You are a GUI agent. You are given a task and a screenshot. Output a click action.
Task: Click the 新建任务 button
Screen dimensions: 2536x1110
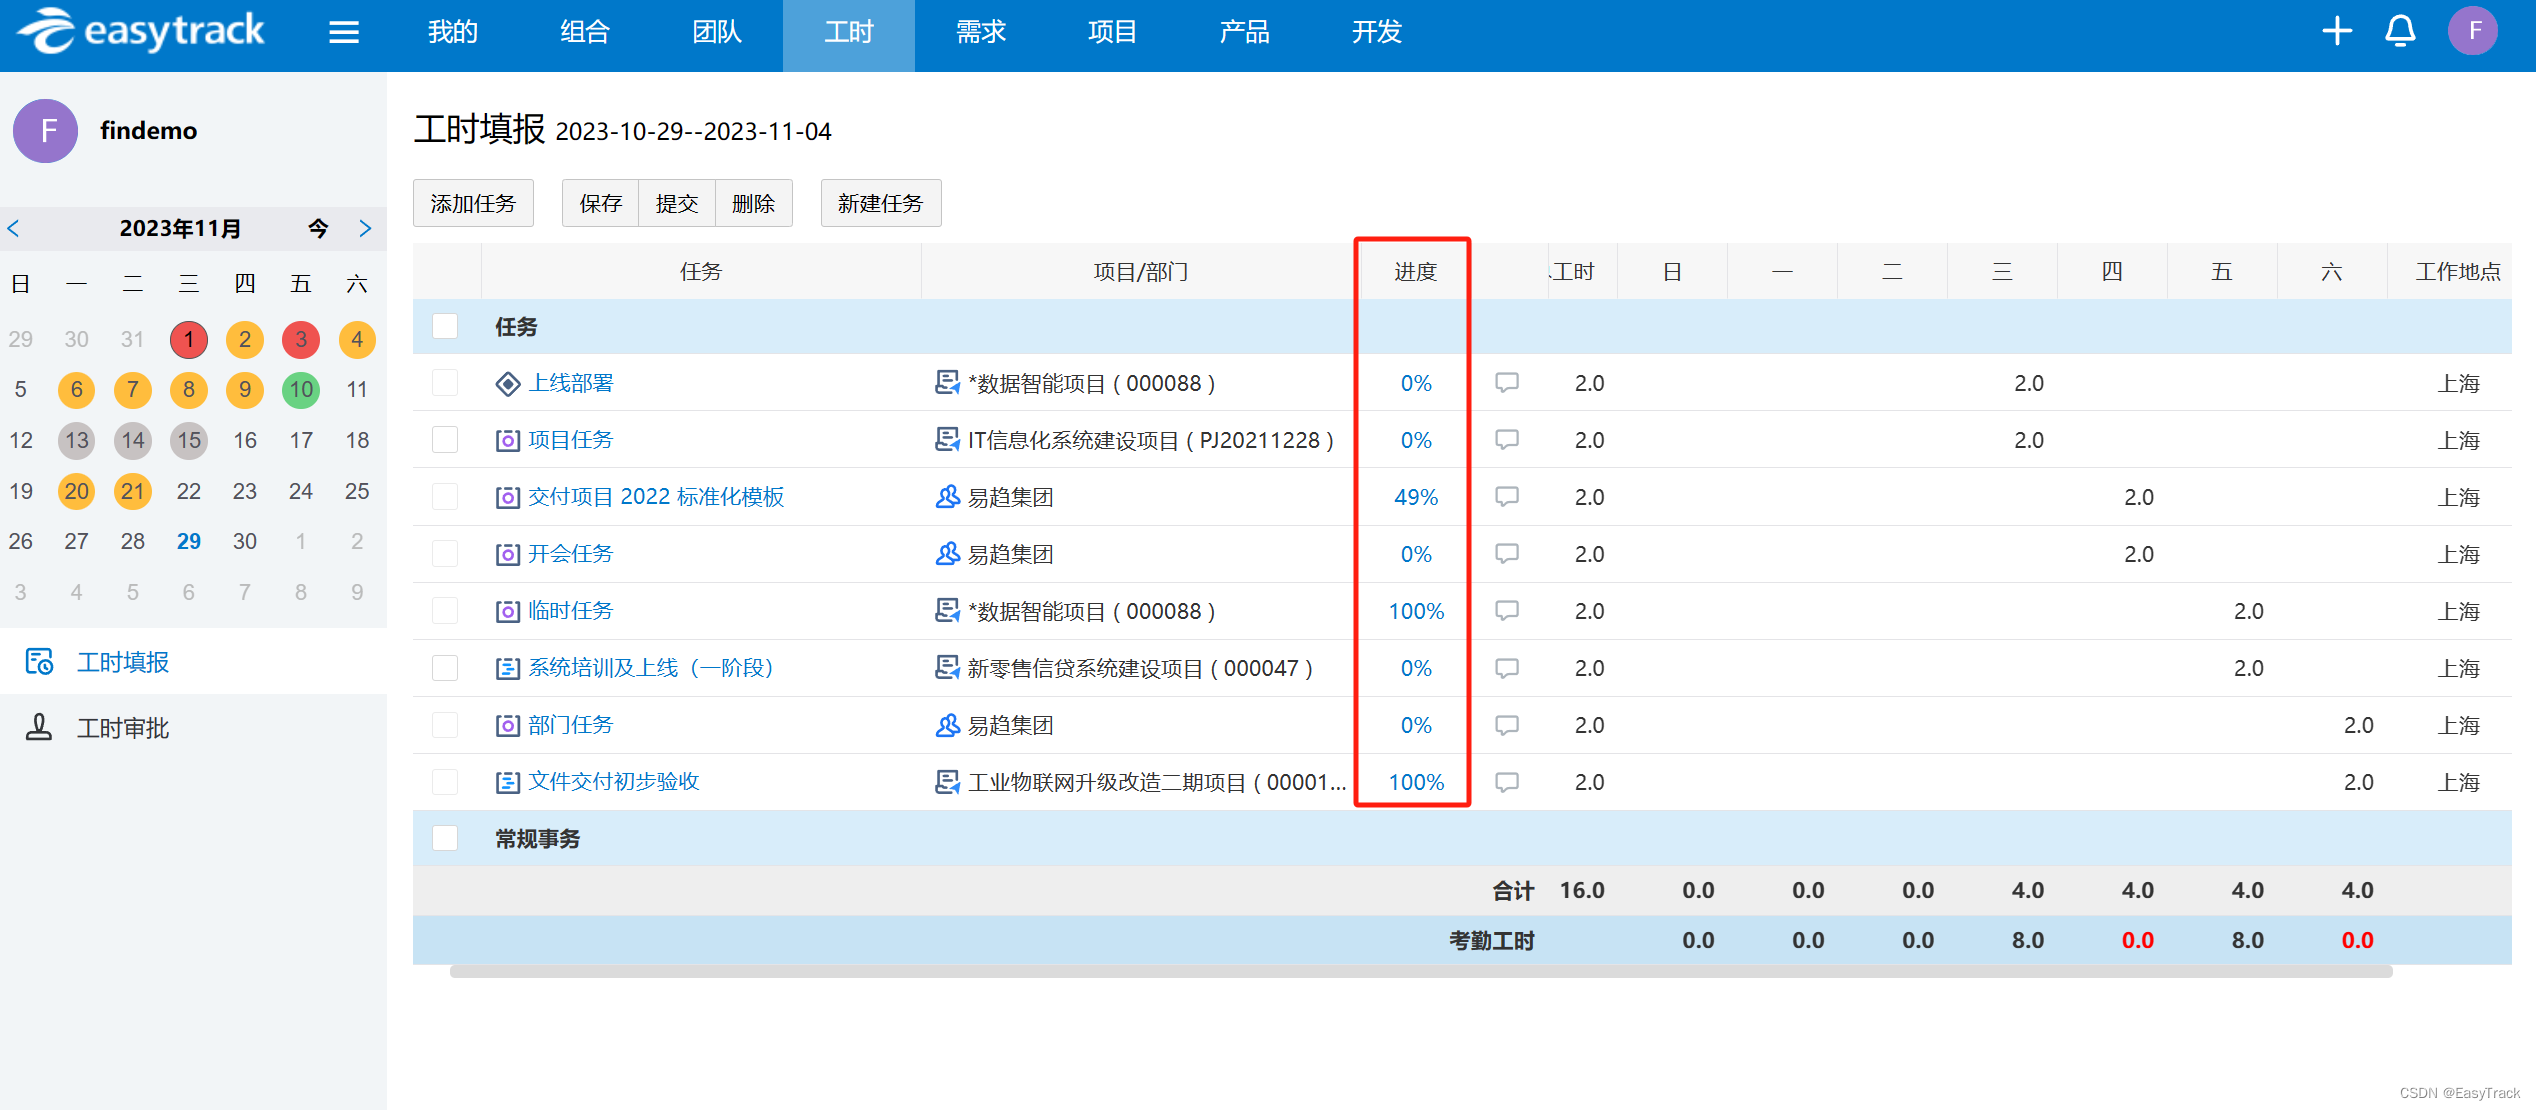click(881, 203)
